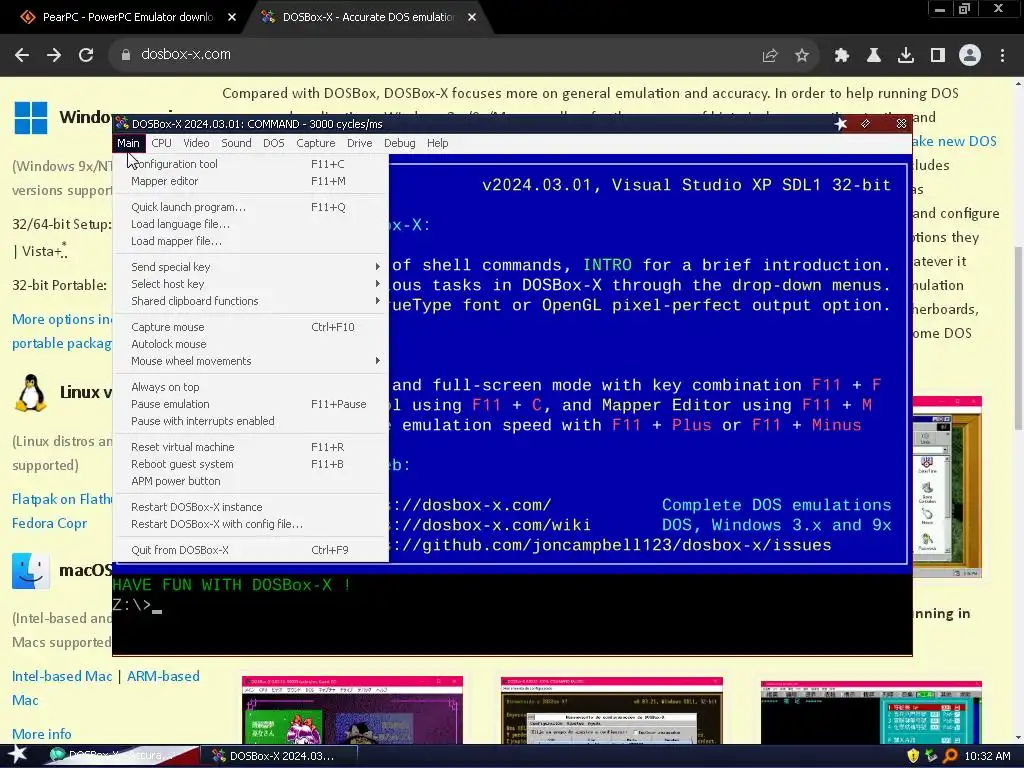
Task: Open the More info link
Action: (42, 733)
